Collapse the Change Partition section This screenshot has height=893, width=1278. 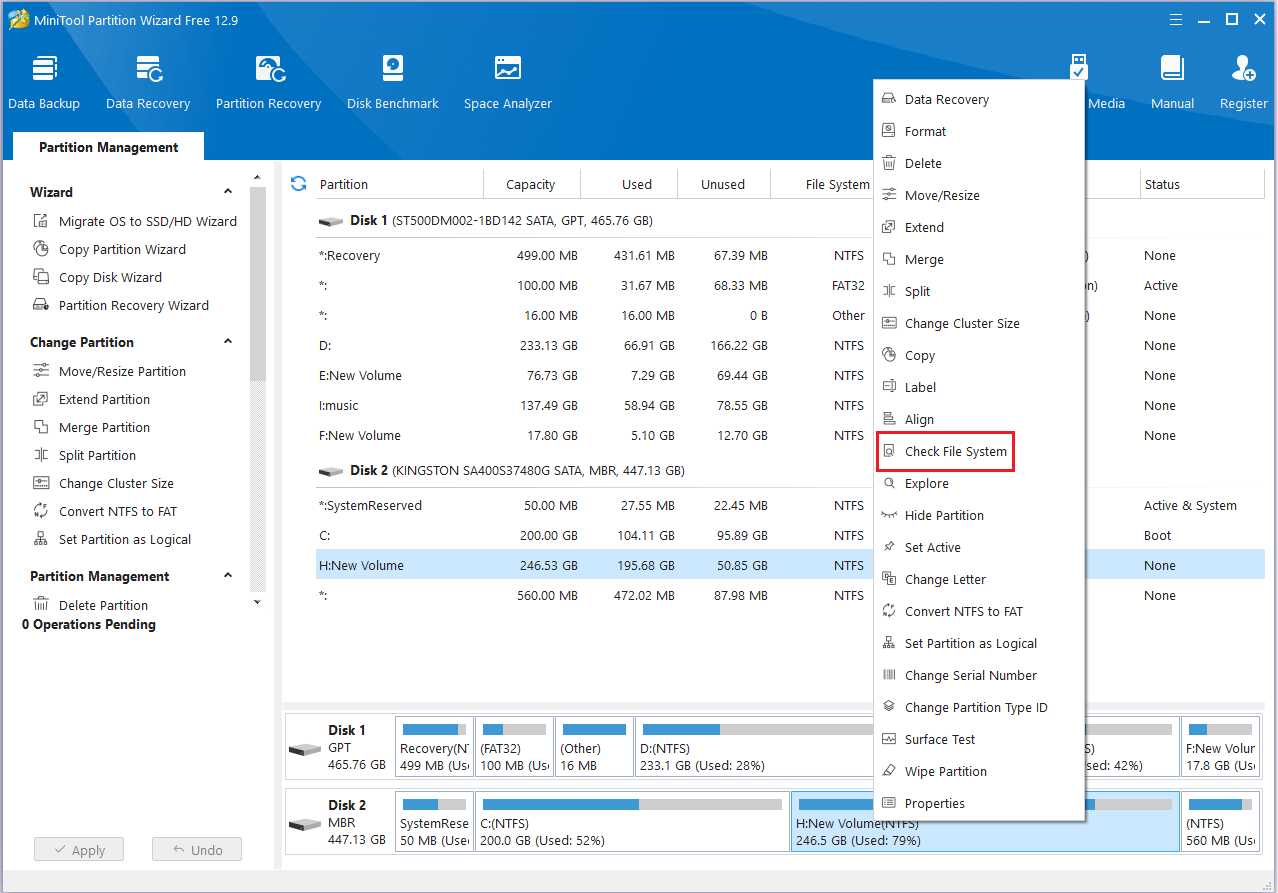[228, 342]
